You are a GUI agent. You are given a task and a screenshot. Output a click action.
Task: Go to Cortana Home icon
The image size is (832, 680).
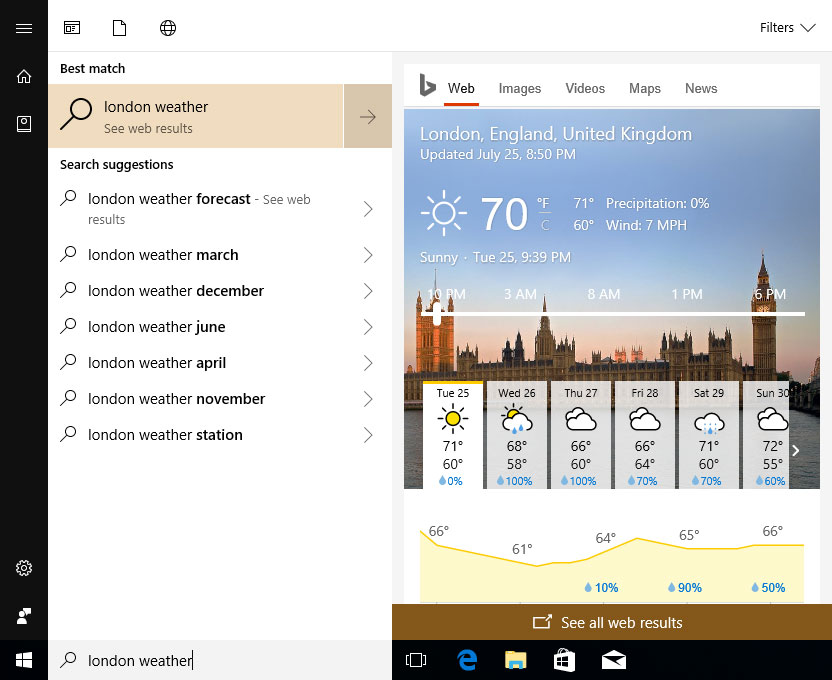(24, 77)
